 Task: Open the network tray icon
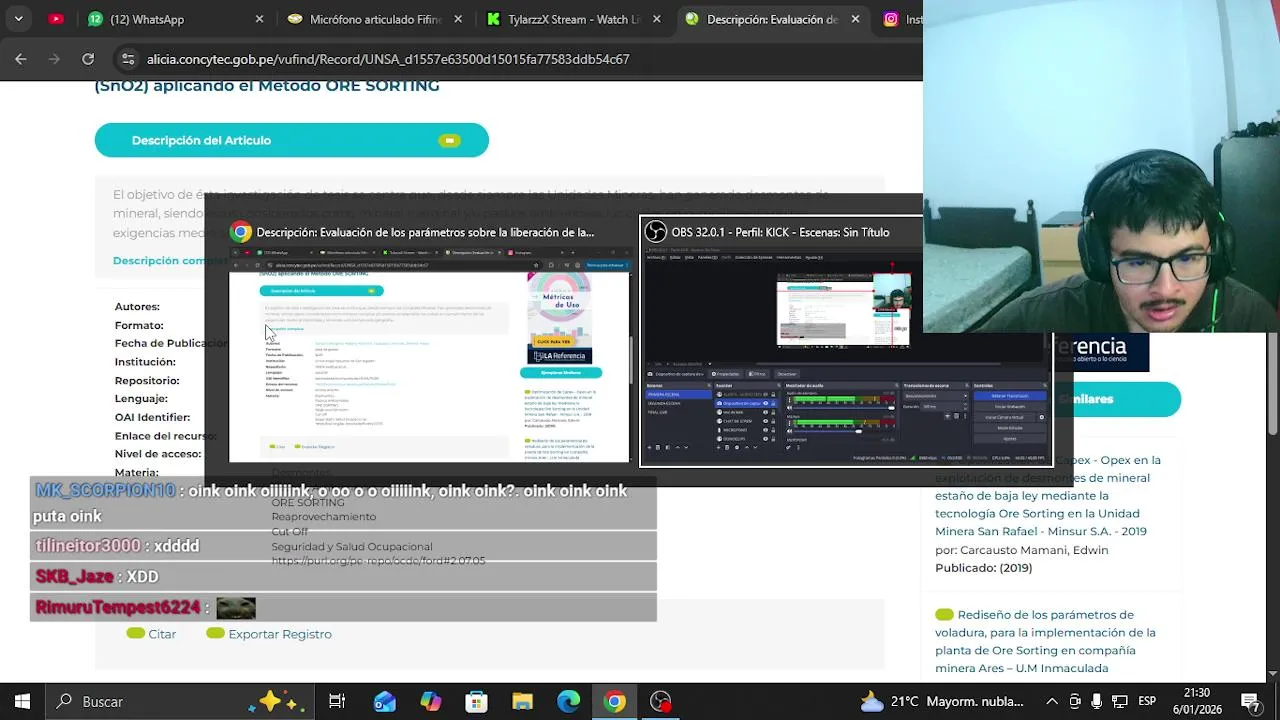click(x=1119, y=702)
